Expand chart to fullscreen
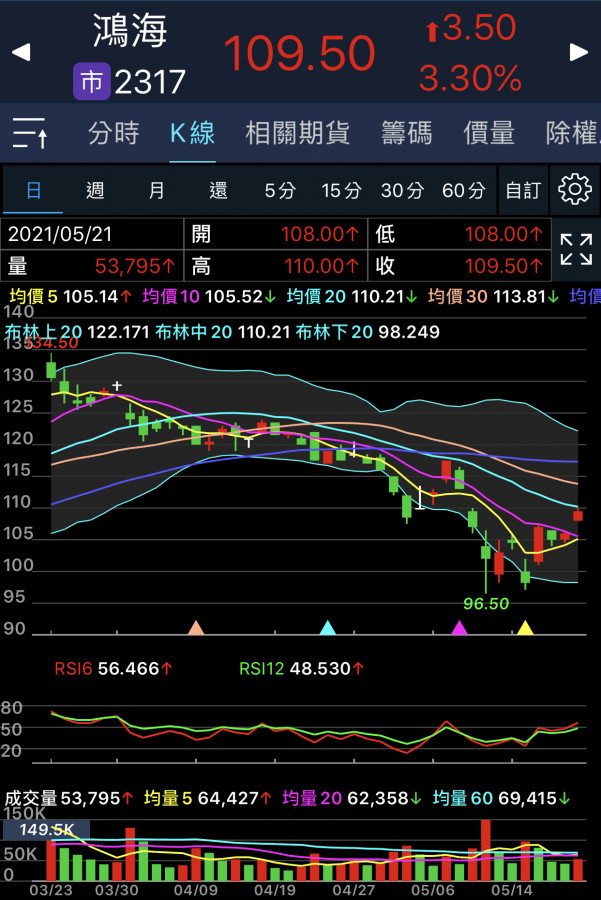The height and width of the screenshot is (900, 601). point(576,249)
